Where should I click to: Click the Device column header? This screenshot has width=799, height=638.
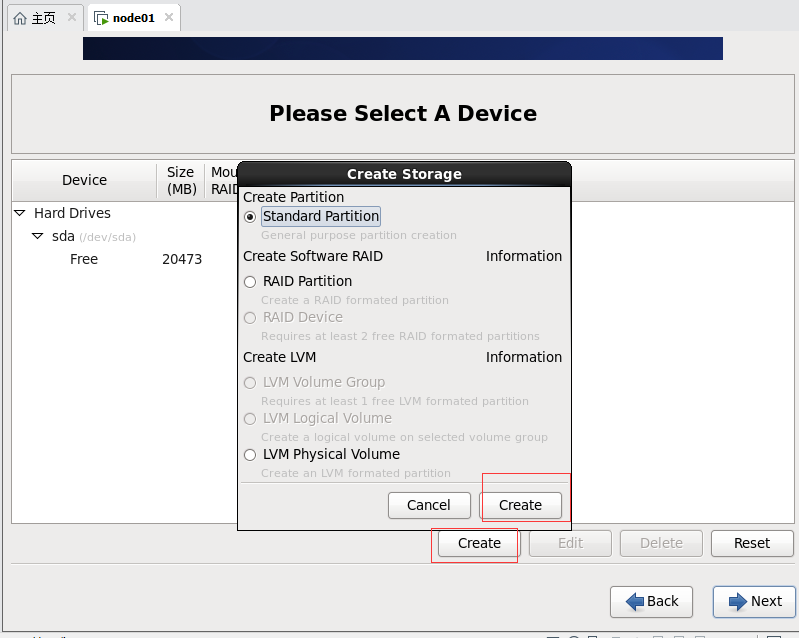click(x=84, y=180)
